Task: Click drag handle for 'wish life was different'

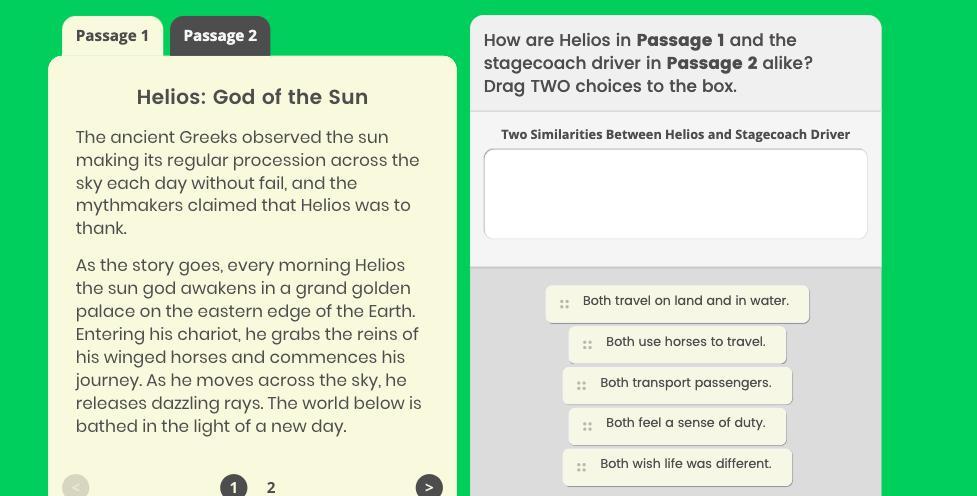Action: click(x=581, y=466)
